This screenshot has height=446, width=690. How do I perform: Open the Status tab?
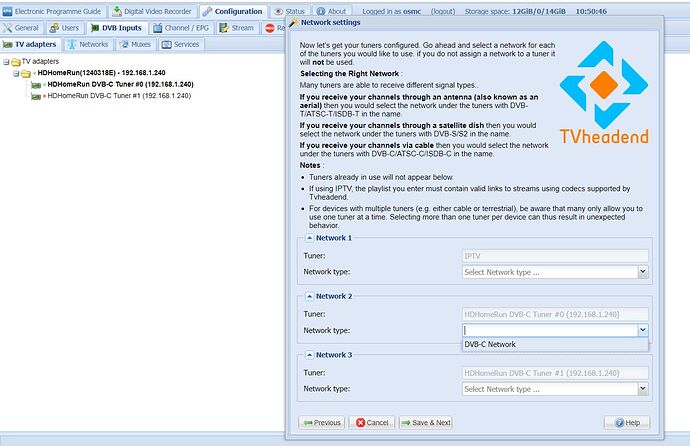pyautogui.click(x=290, y=11)
